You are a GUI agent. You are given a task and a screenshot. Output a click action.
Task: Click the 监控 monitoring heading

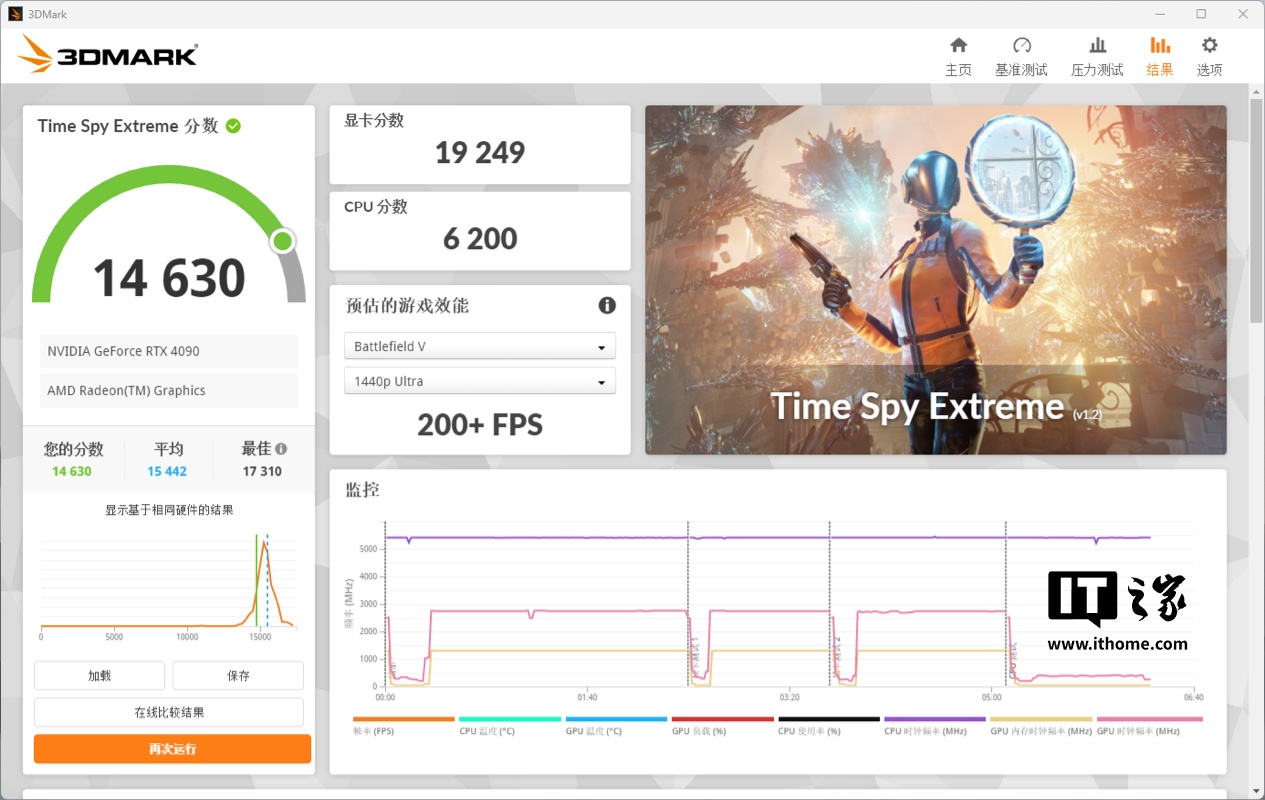(x=362, y=490)
